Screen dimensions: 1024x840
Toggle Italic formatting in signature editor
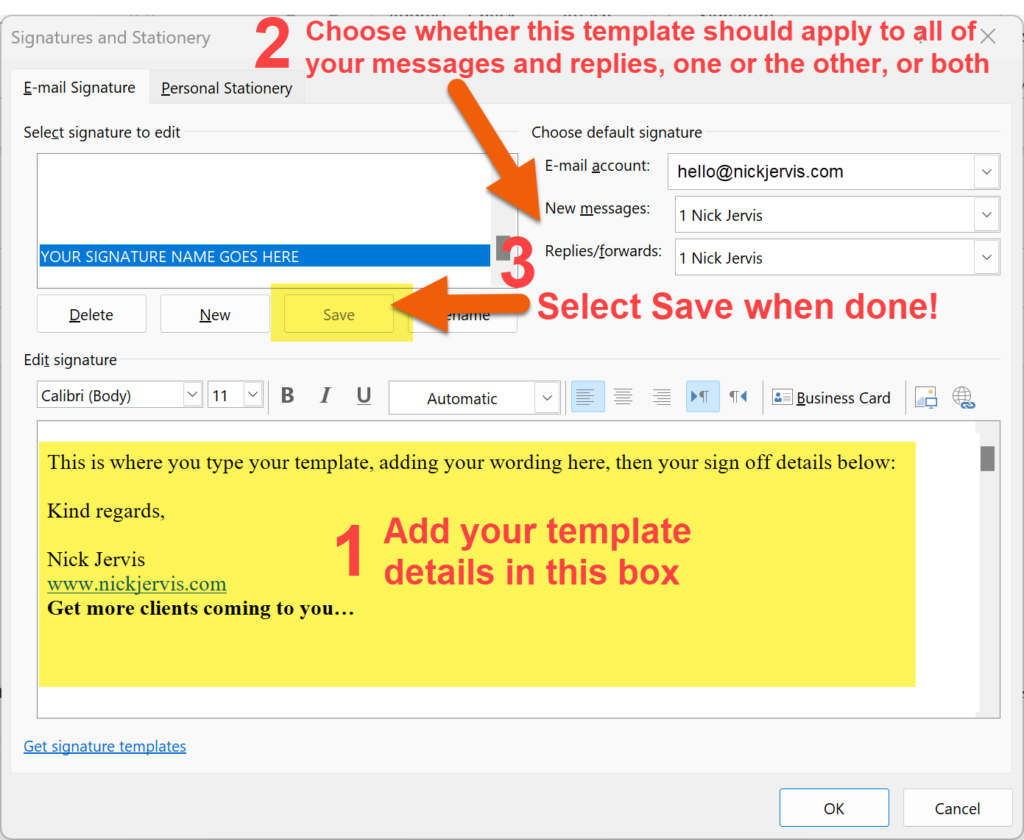pos(325,396)
